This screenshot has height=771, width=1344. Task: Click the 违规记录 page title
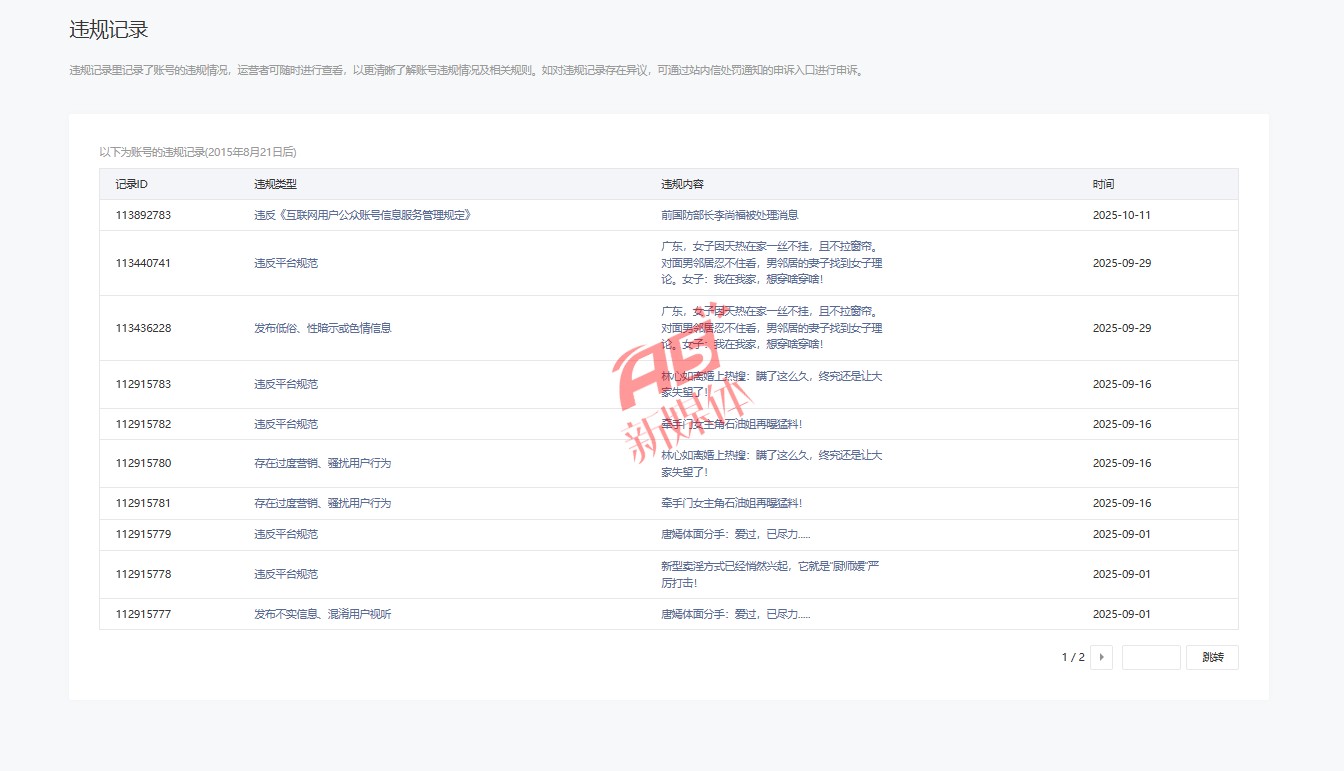109,30
